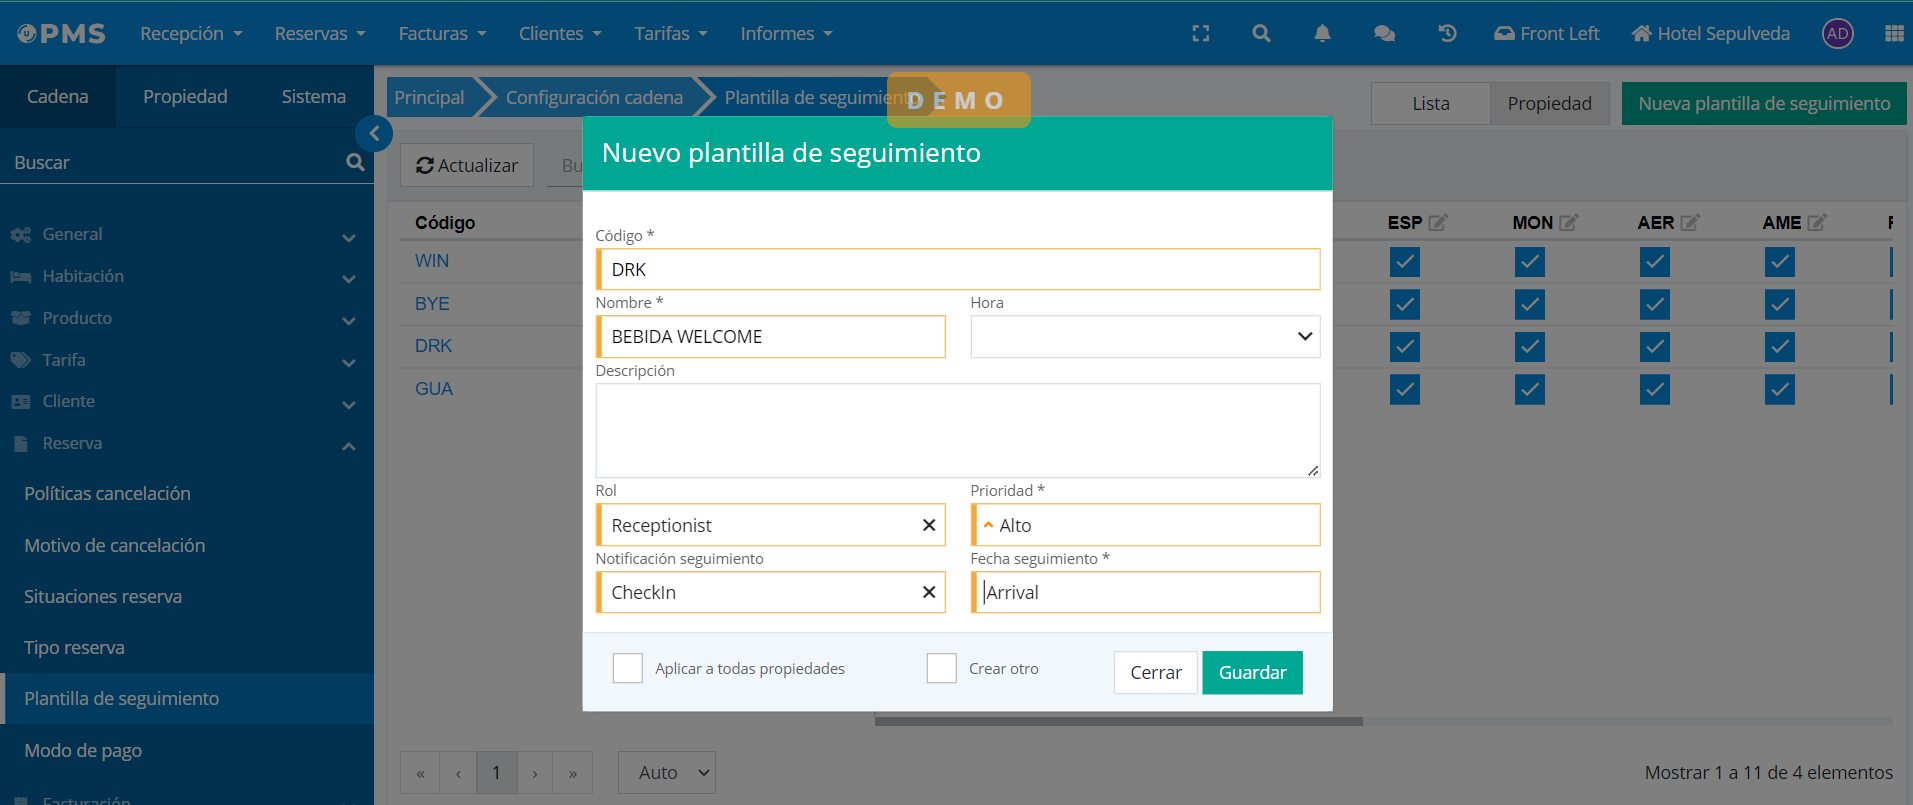Click into the Descripción text area
The image size is (1913, 805).
pyautogui.click(x=957, y=430)
